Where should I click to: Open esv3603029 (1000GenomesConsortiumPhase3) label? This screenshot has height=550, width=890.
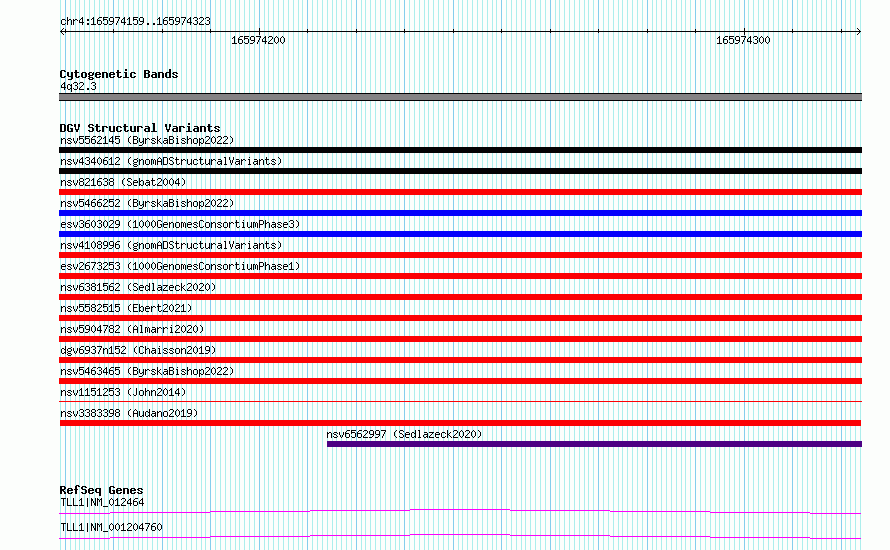[180, 224]
